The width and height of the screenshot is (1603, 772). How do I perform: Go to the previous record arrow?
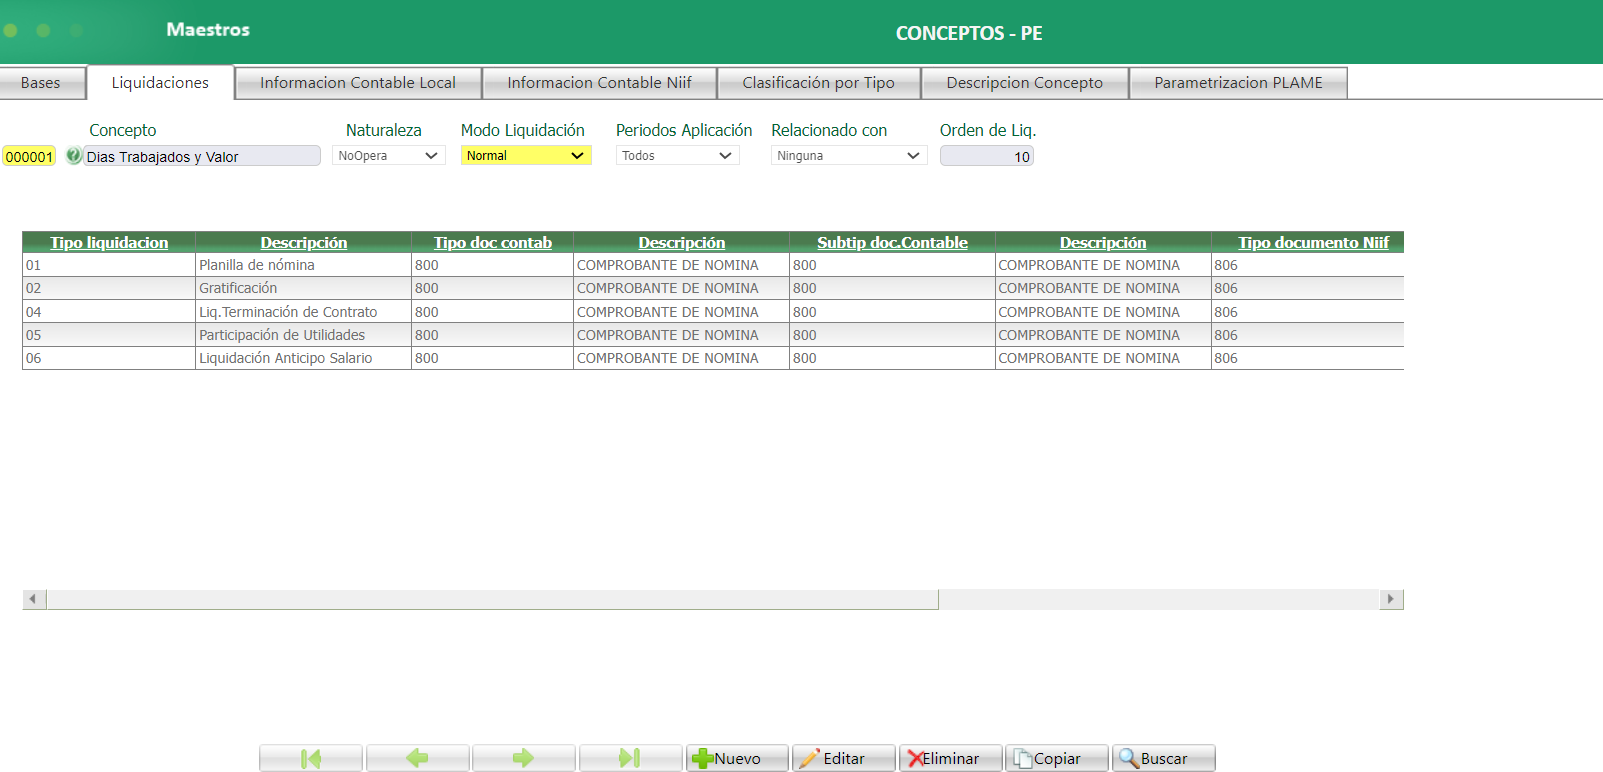coord(417,758)
